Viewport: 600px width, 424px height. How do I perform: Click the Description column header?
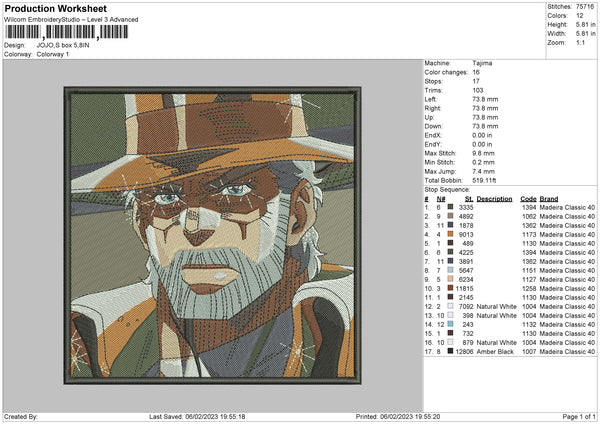pos(496,199)
